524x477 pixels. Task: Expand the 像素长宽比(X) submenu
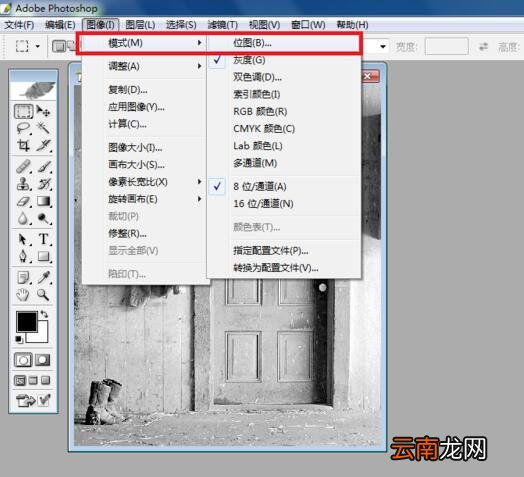point(144,182)
